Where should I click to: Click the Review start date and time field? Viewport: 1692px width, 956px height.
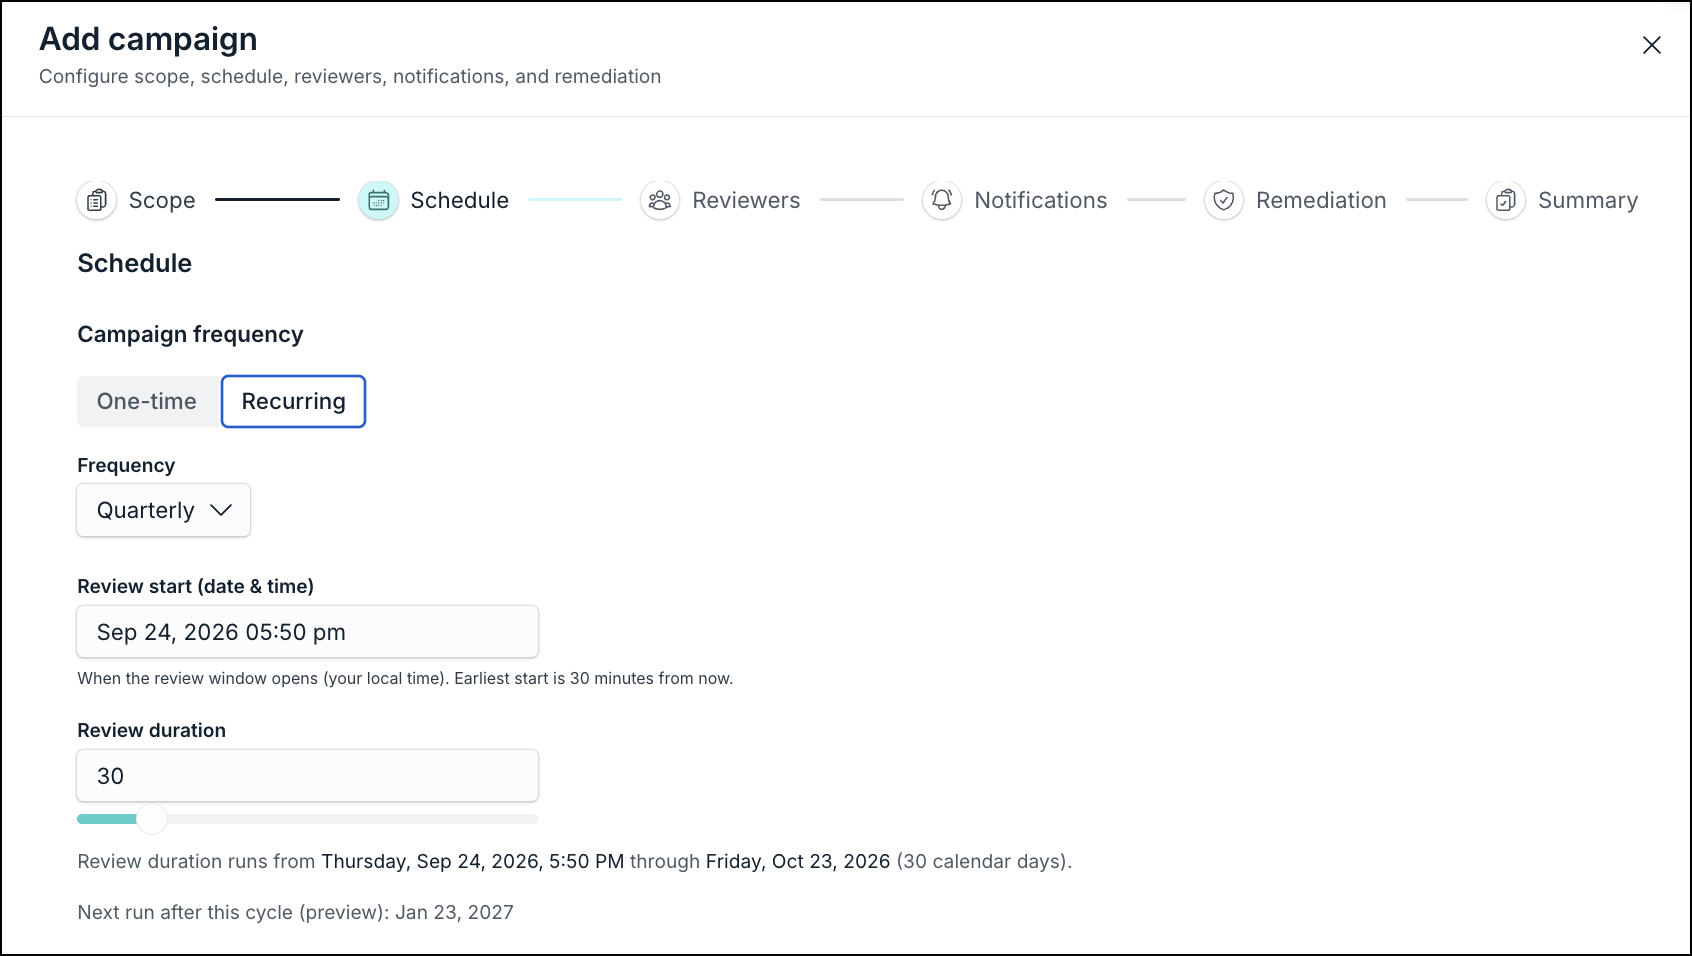click(x=308, y=632)
